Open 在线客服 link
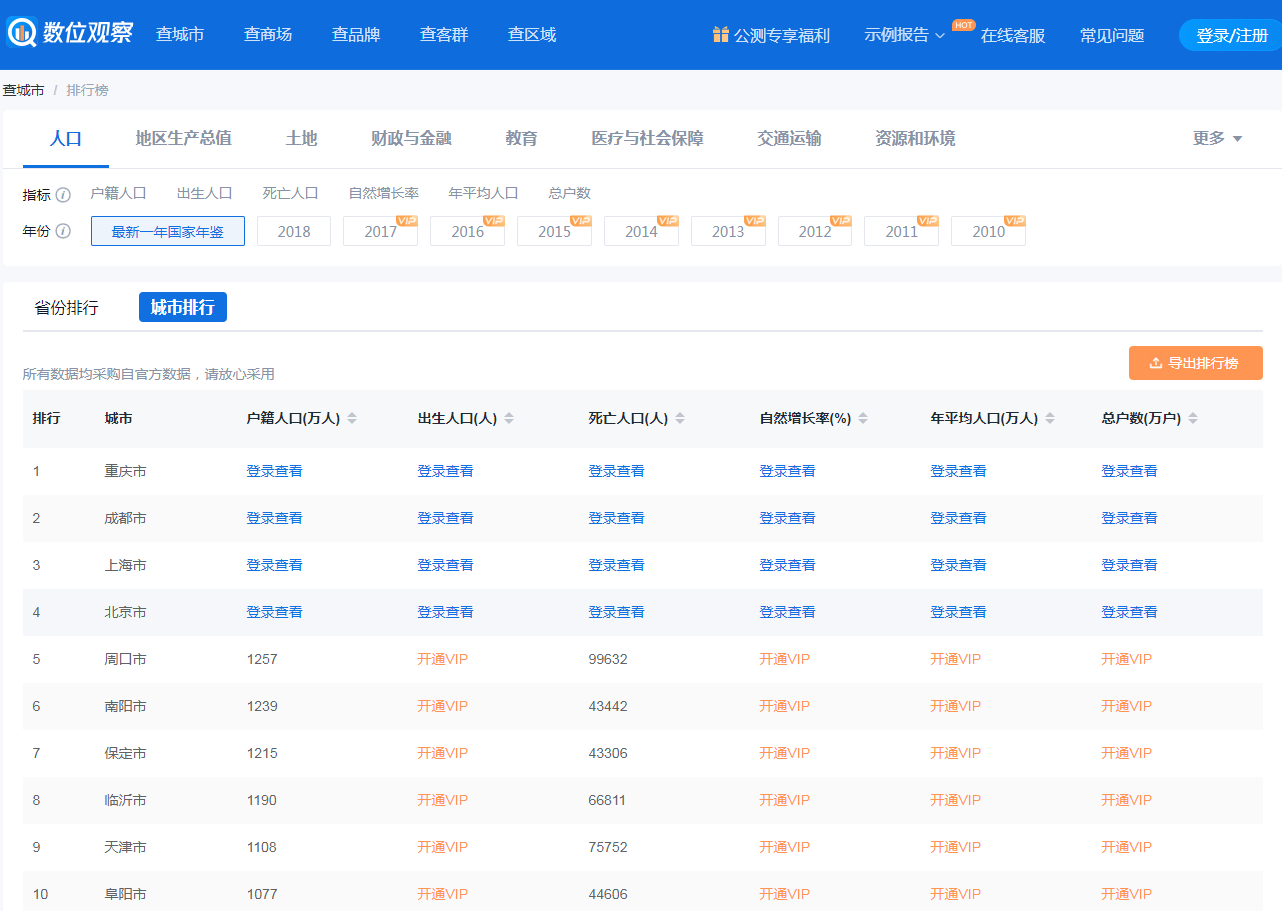This screenshot has height=911, width=1282. coord(1013,35)
